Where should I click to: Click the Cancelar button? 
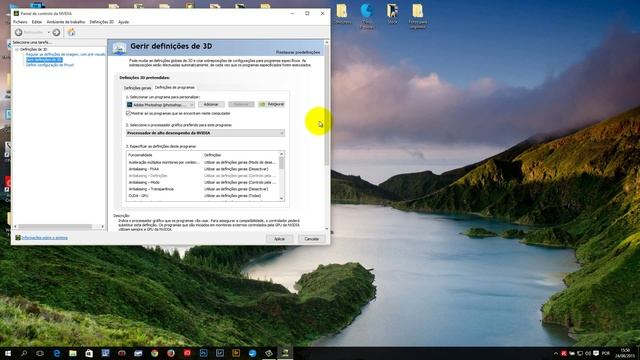point(311,239)
